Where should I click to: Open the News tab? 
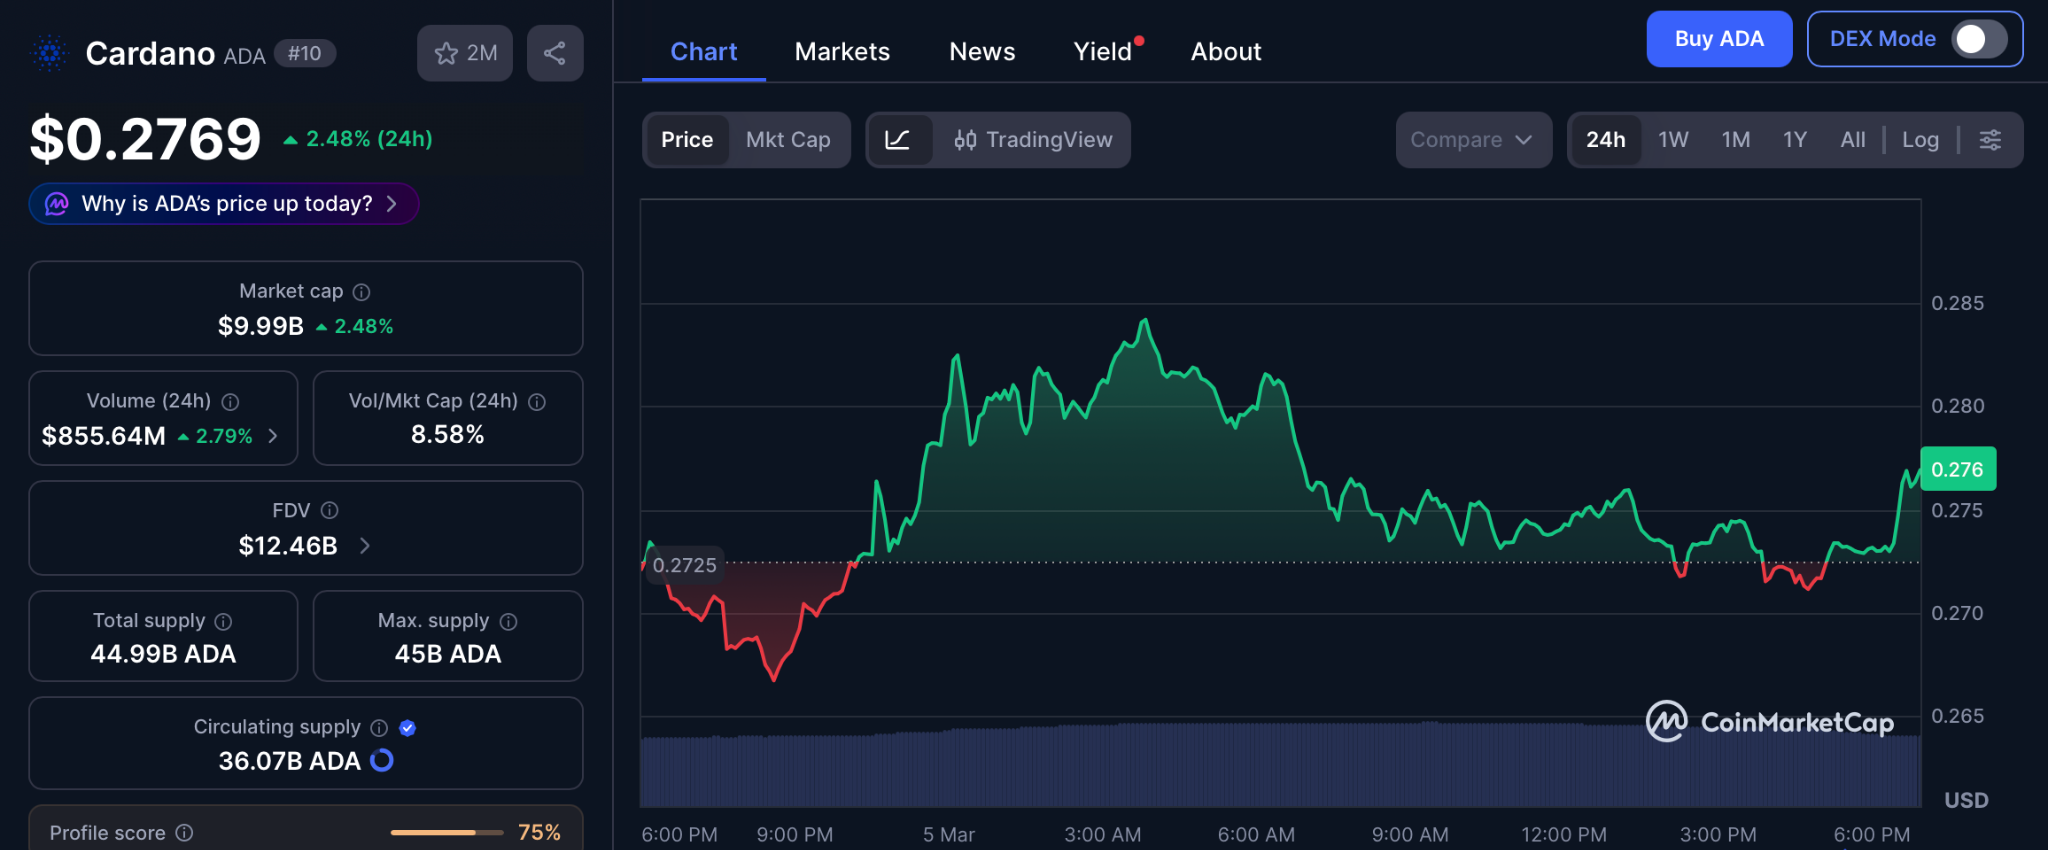982,52
